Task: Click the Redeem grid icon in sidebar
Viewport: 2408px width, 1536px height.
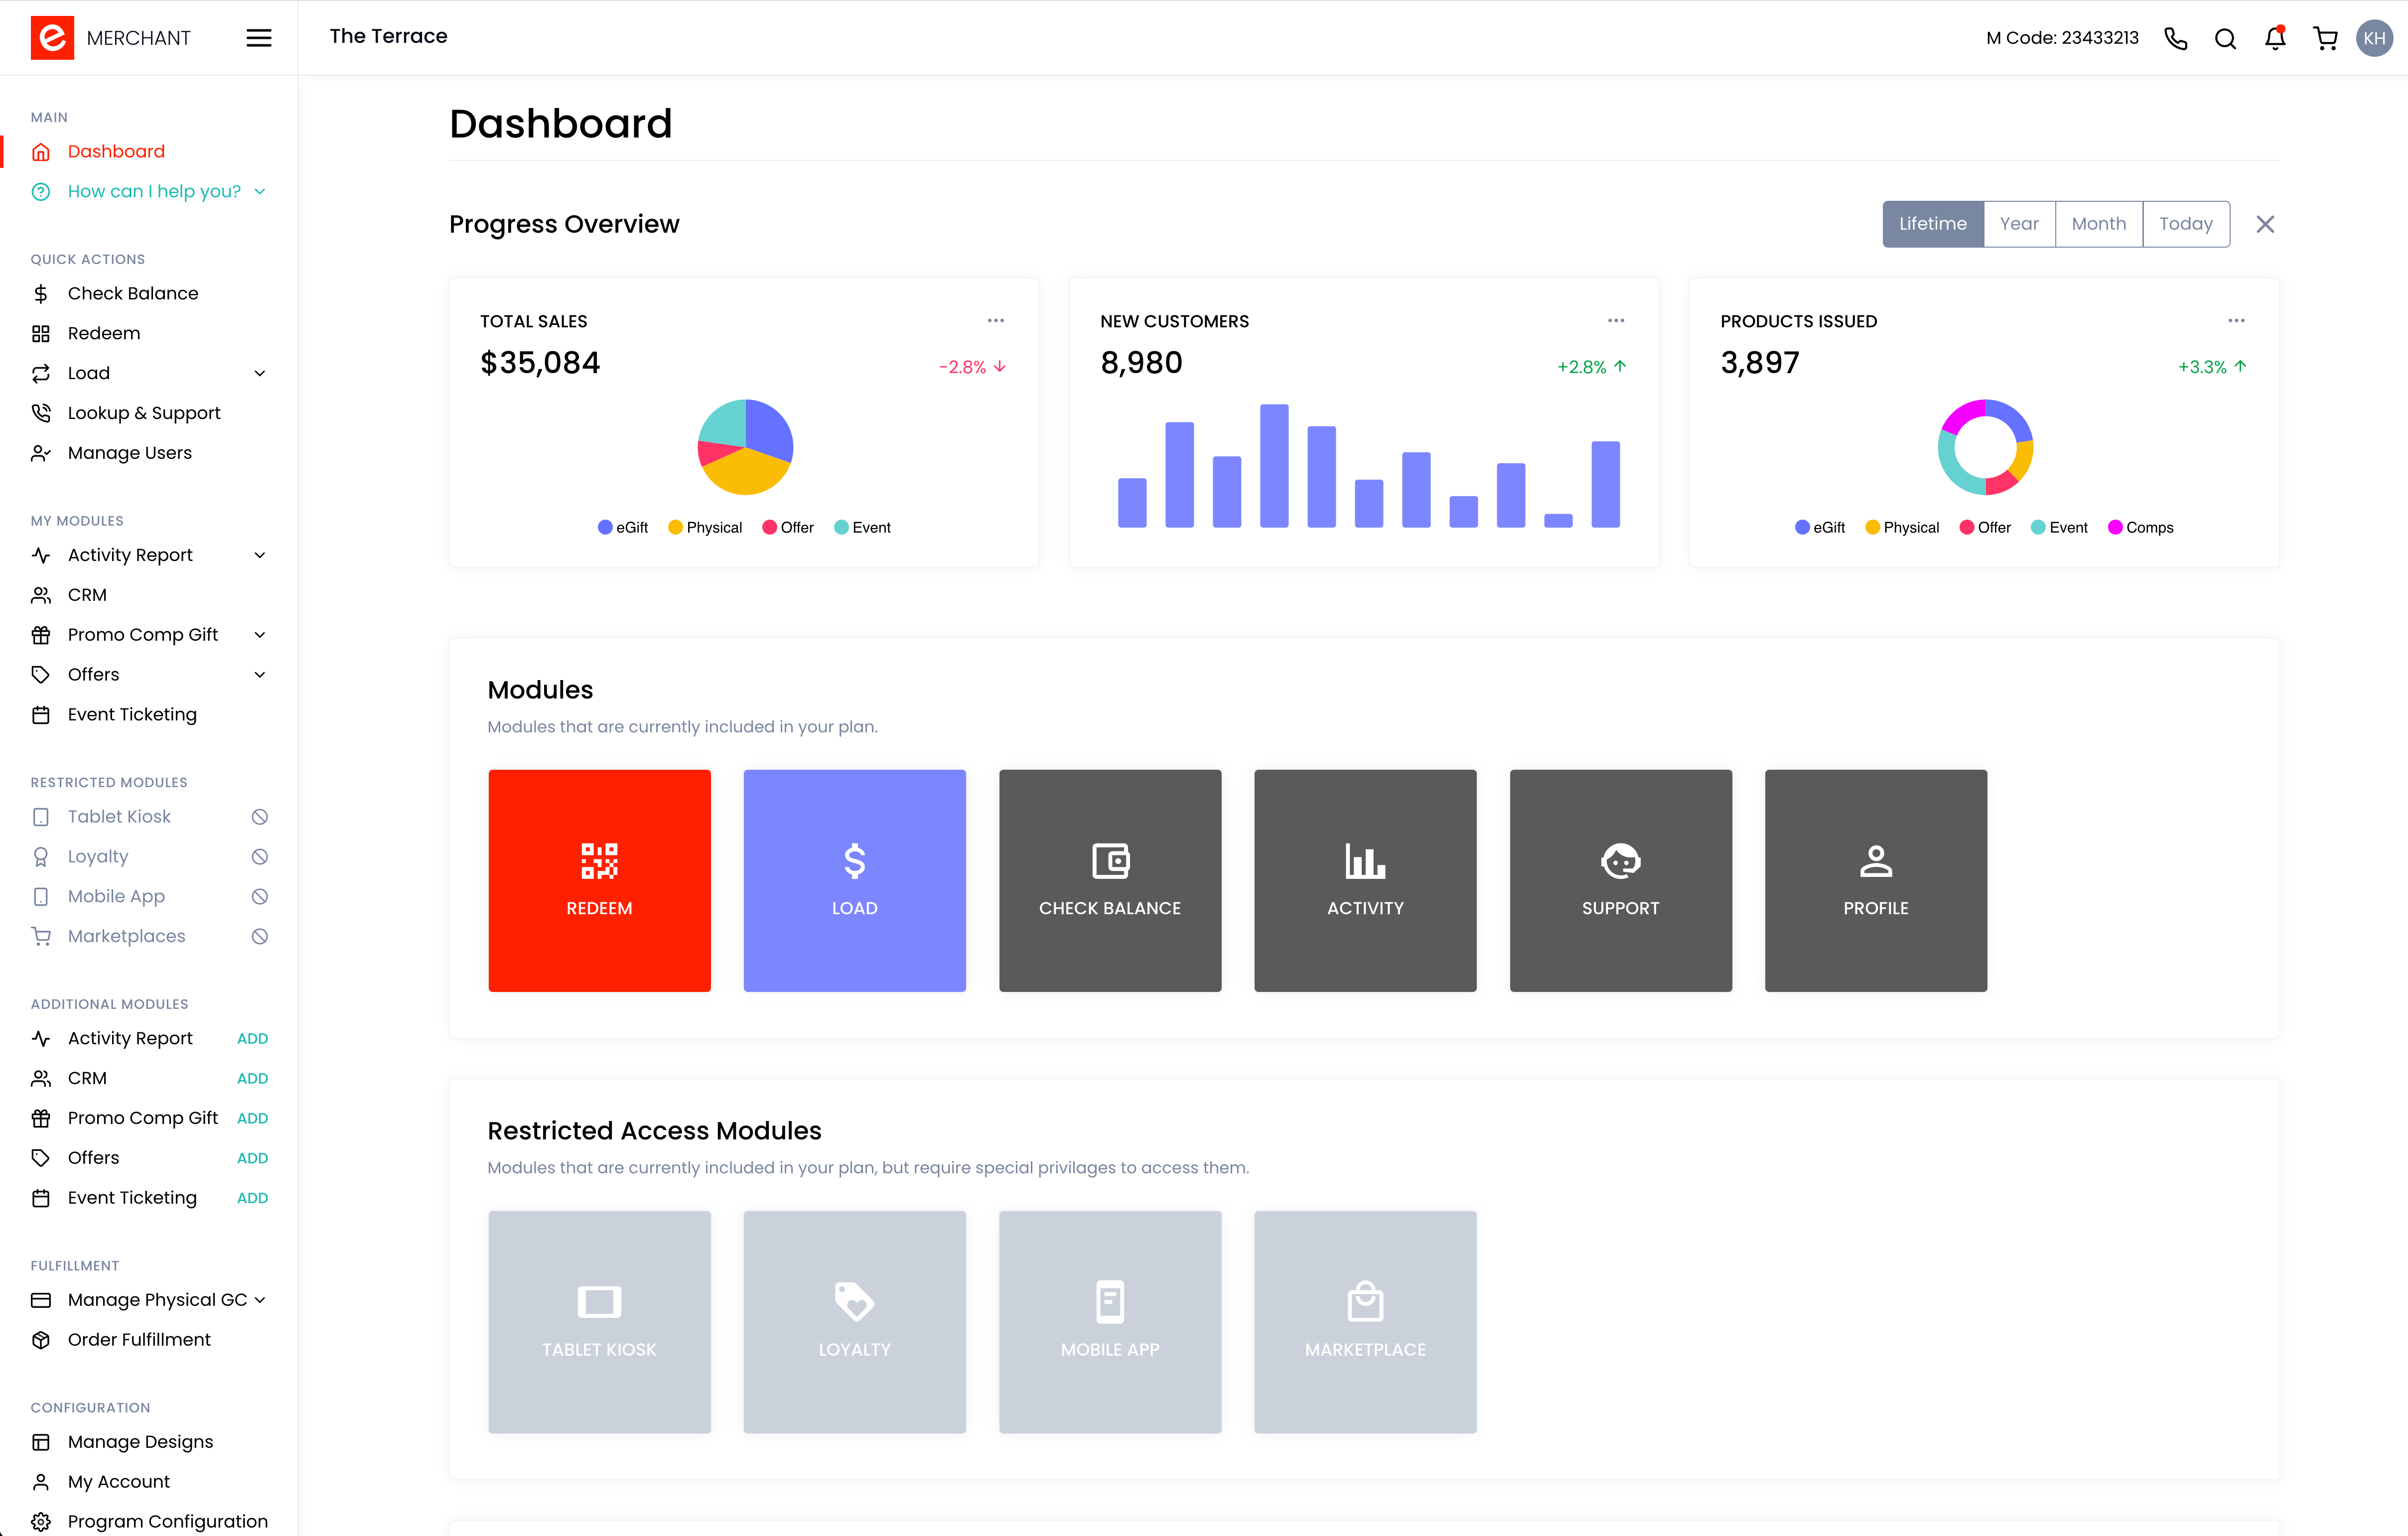Action: (41, 333)
